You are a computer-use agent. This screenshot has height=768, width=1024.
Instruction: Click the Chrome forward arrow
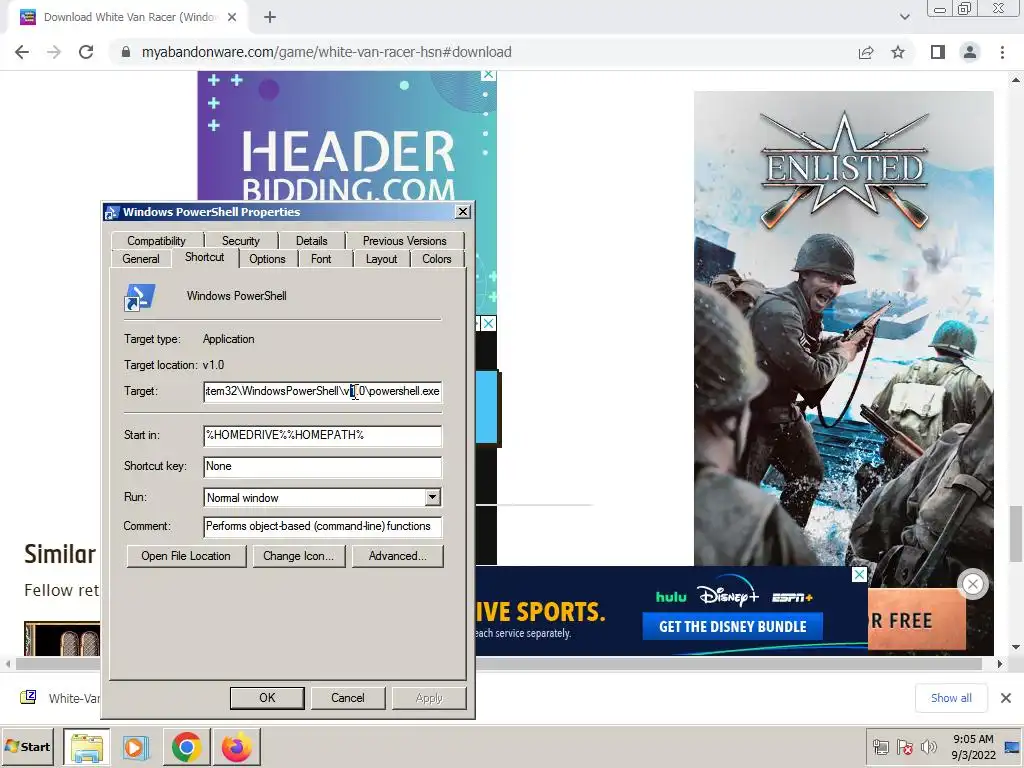pos(54,52)
